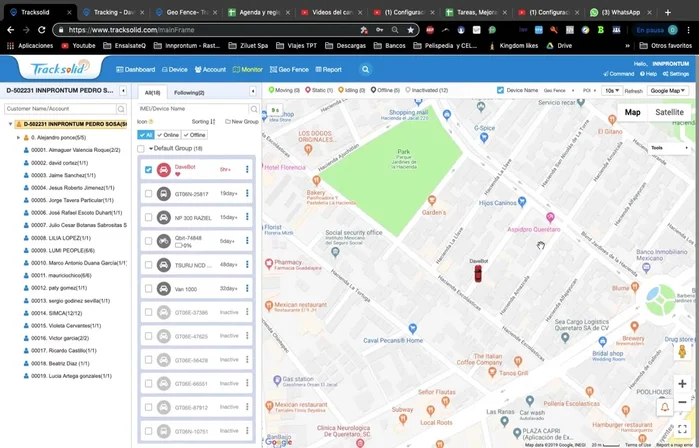Filter devices by Offline status button
Image resolution: width=699 pixels, height=448 pixels.
(194, 135)
